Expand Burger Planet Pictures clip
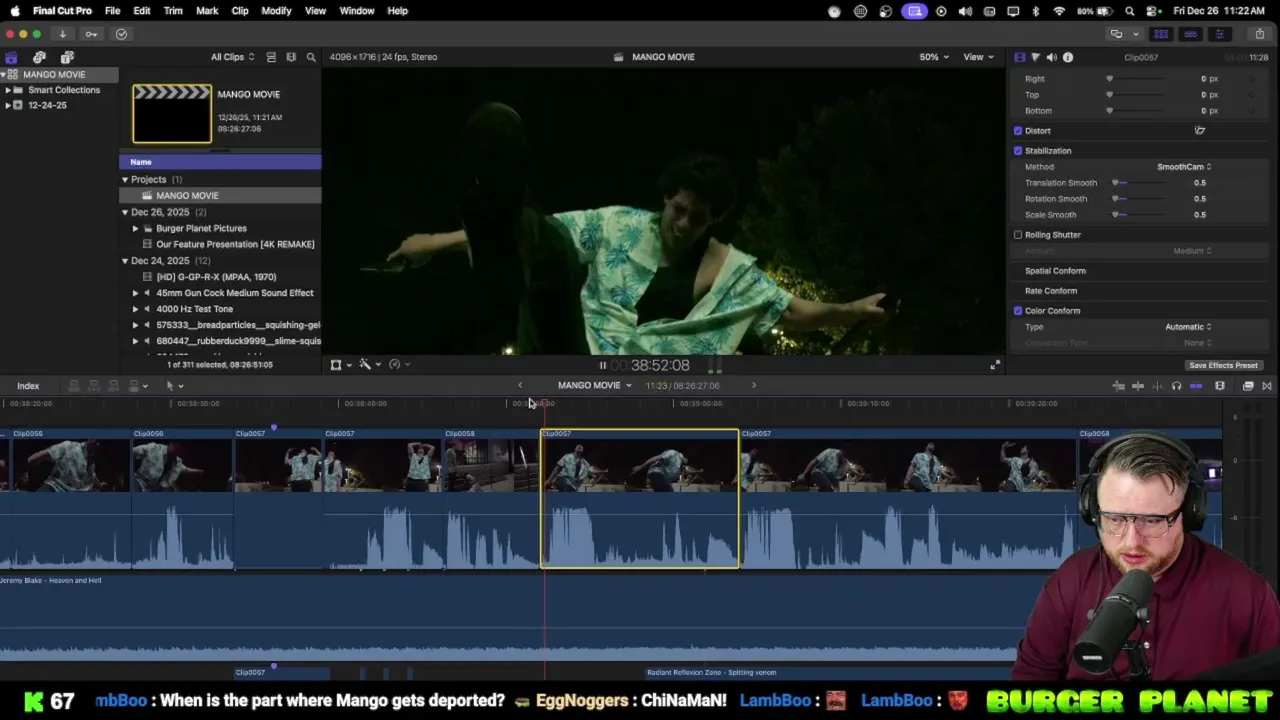Viewport: 1280px width, 720px height. pyautogui.click(x=136, y=228)
